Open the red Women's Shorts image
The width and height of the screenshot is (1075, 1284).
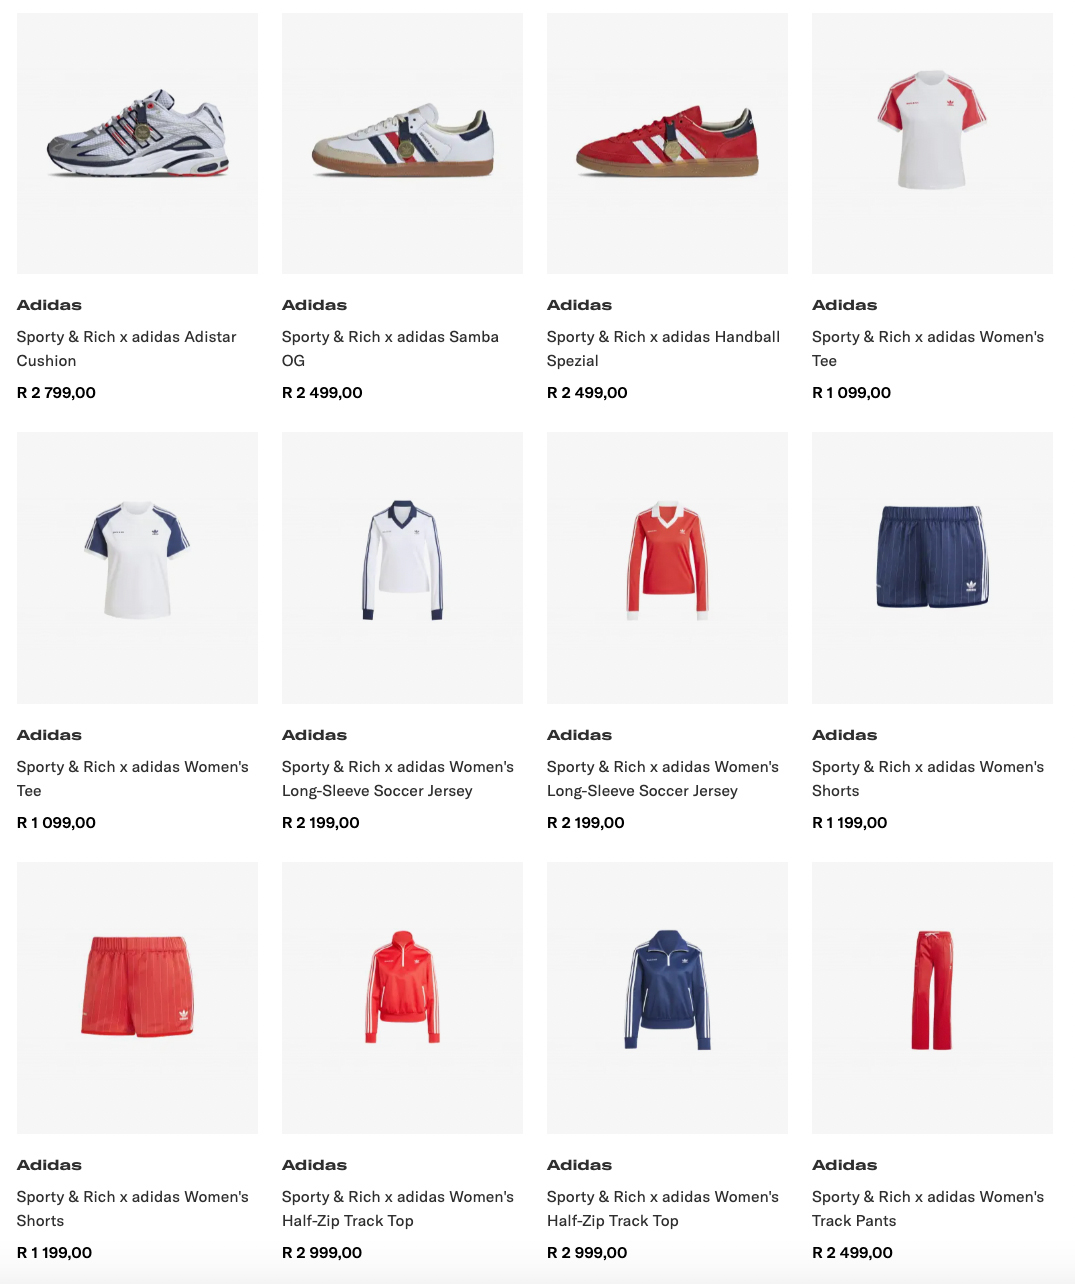pos(137,998)
